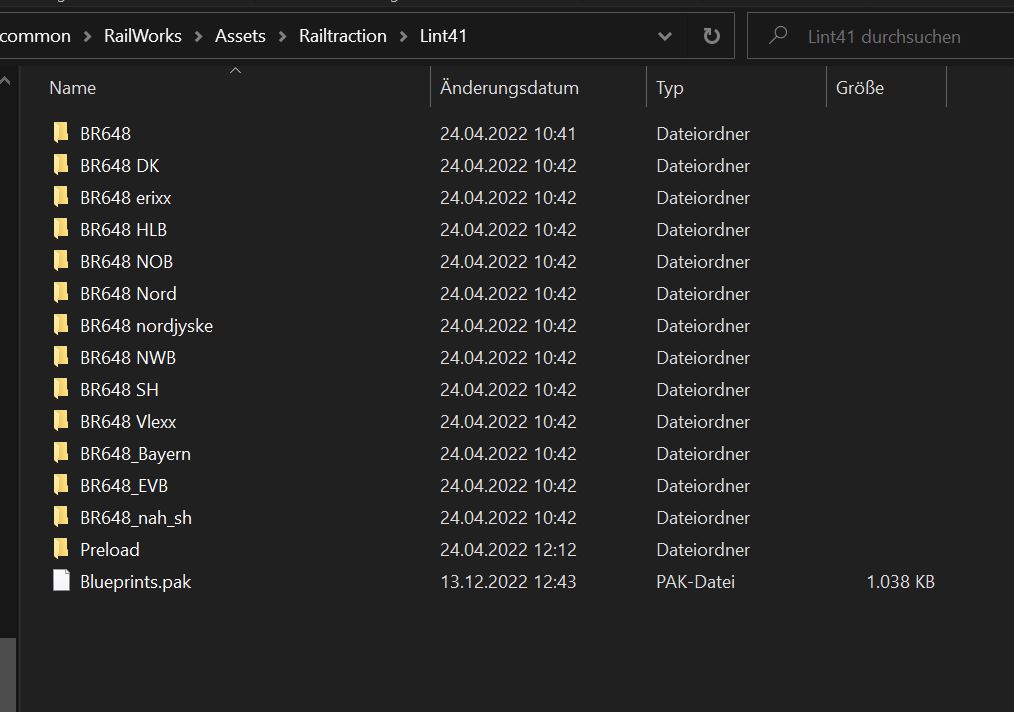Sort by Größe column header

point(860,88)
